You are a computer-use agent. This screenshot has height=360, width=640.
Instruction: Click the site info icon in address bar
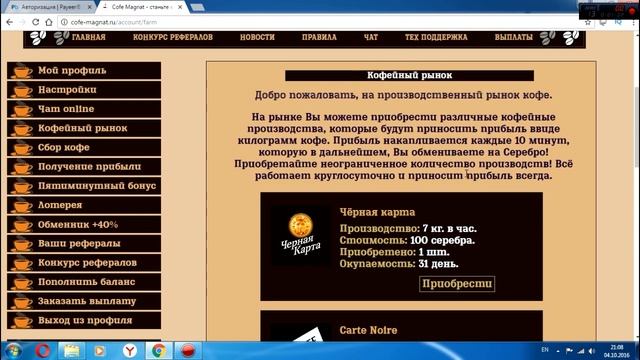coord(64,22)
